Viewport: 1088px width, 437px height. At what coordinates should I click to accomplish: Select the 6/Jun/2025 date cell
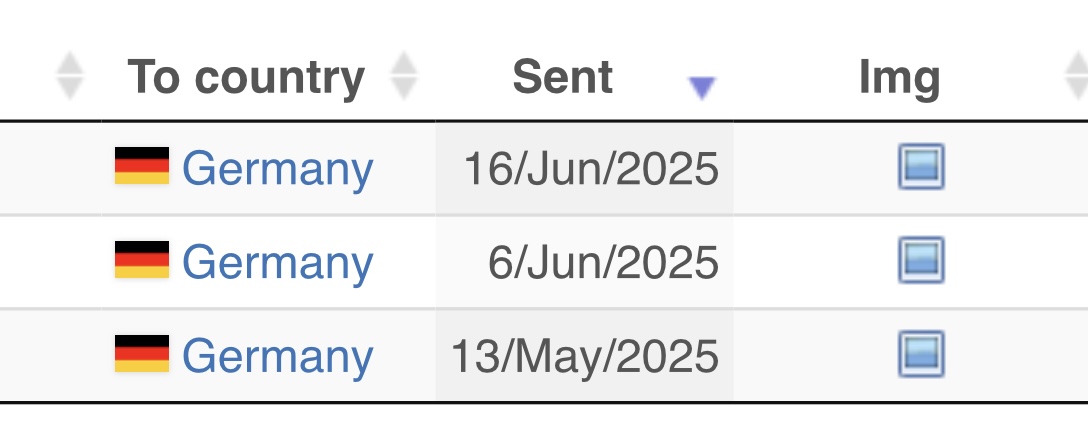click(x=584, y=262)
